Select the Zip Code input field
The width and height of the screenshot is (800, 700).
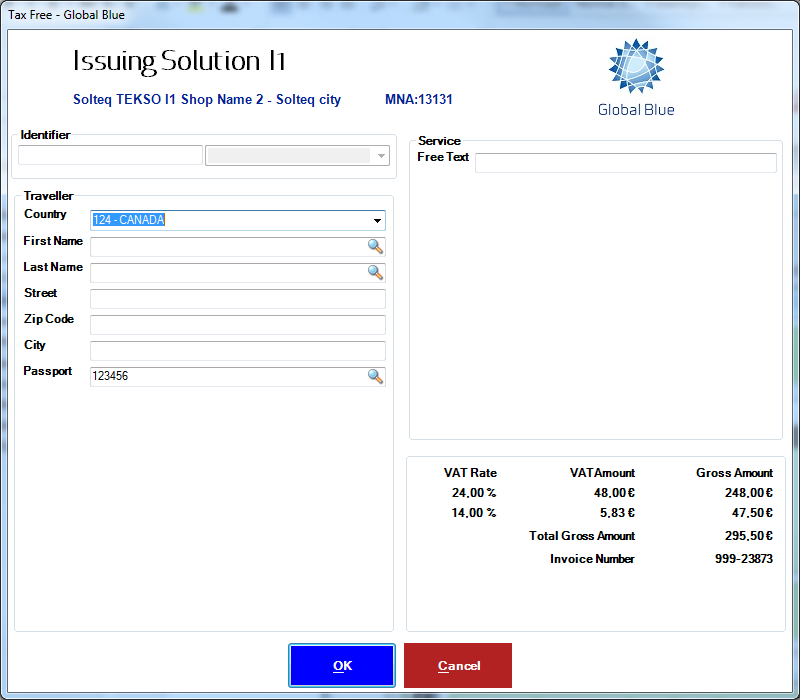coord(237,325)
